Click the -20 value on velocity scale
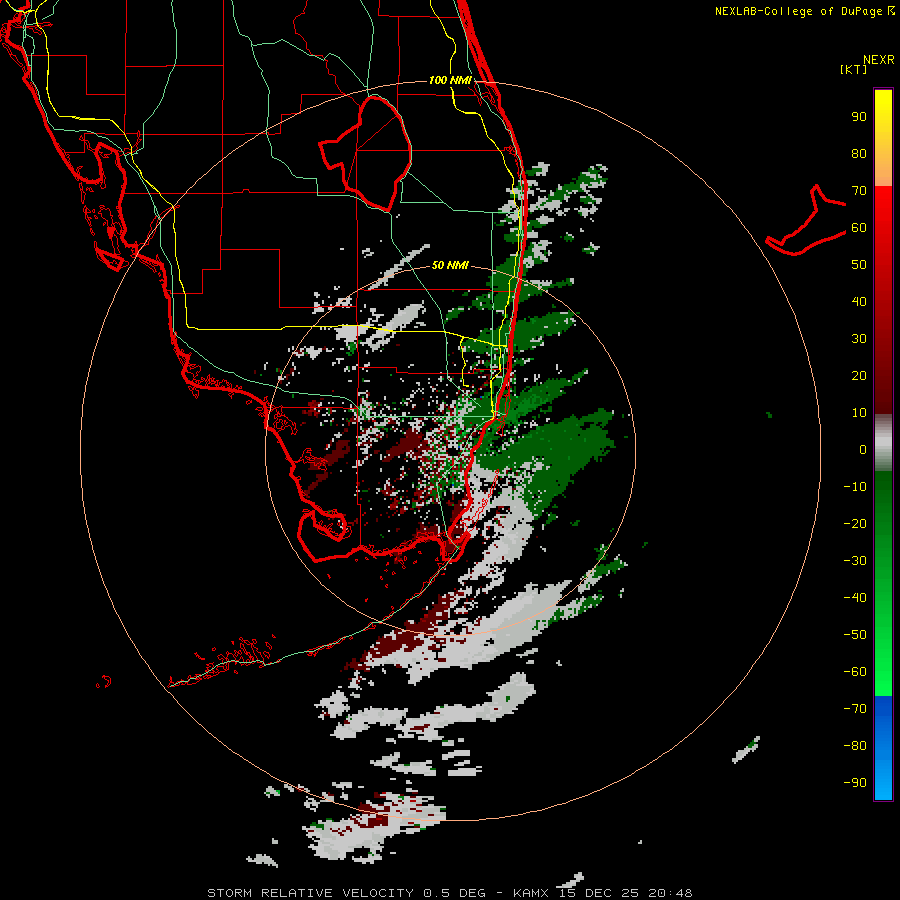This screenshot has height=900, width=900. tap(855, 524)
